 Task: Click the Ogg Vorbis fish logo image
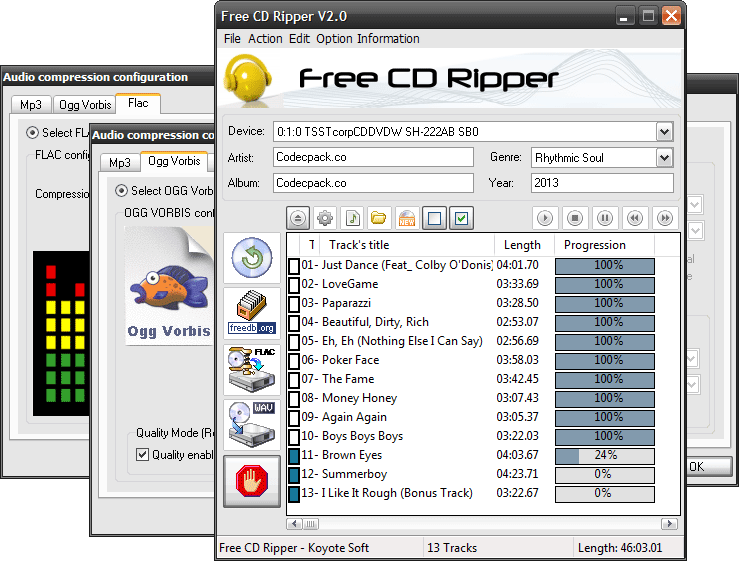click(169, 288)
